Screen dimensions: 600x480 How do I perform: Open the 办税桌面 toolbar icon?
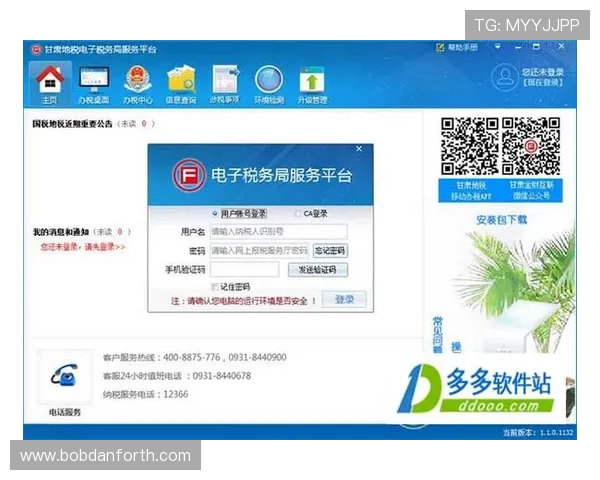pyautogui.click(x=93, y=80)
